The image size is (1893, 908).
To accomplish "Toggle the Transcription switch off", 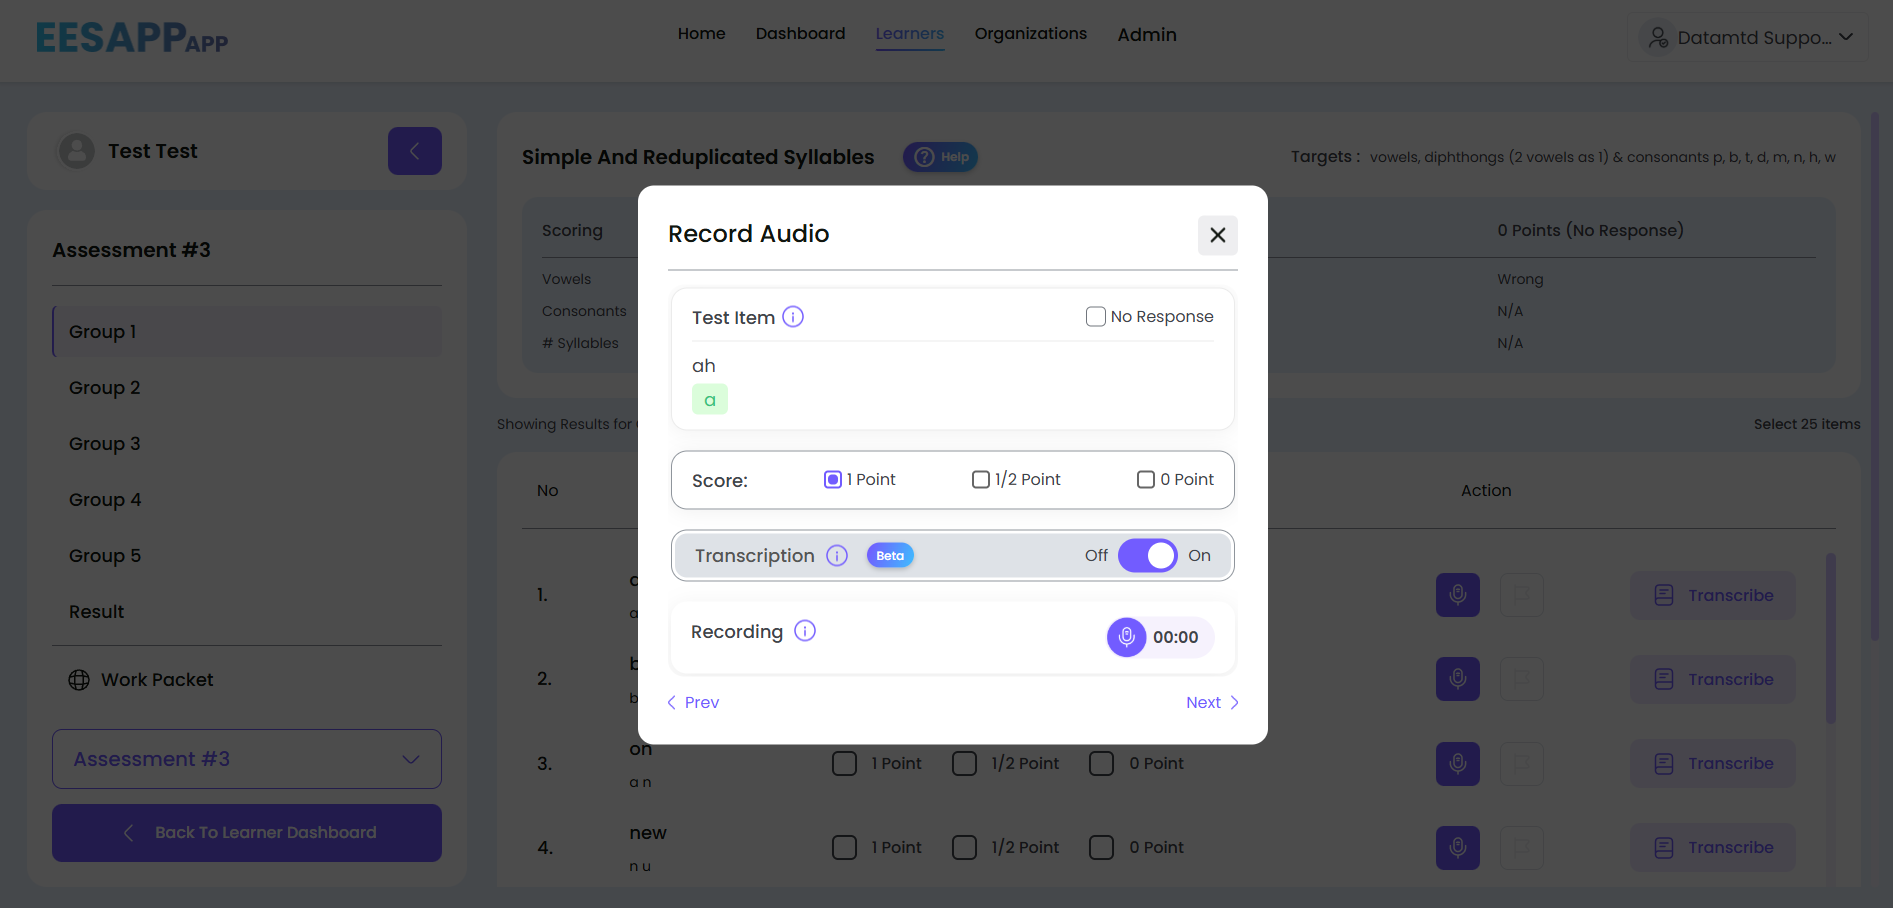I will point(1147,556).
